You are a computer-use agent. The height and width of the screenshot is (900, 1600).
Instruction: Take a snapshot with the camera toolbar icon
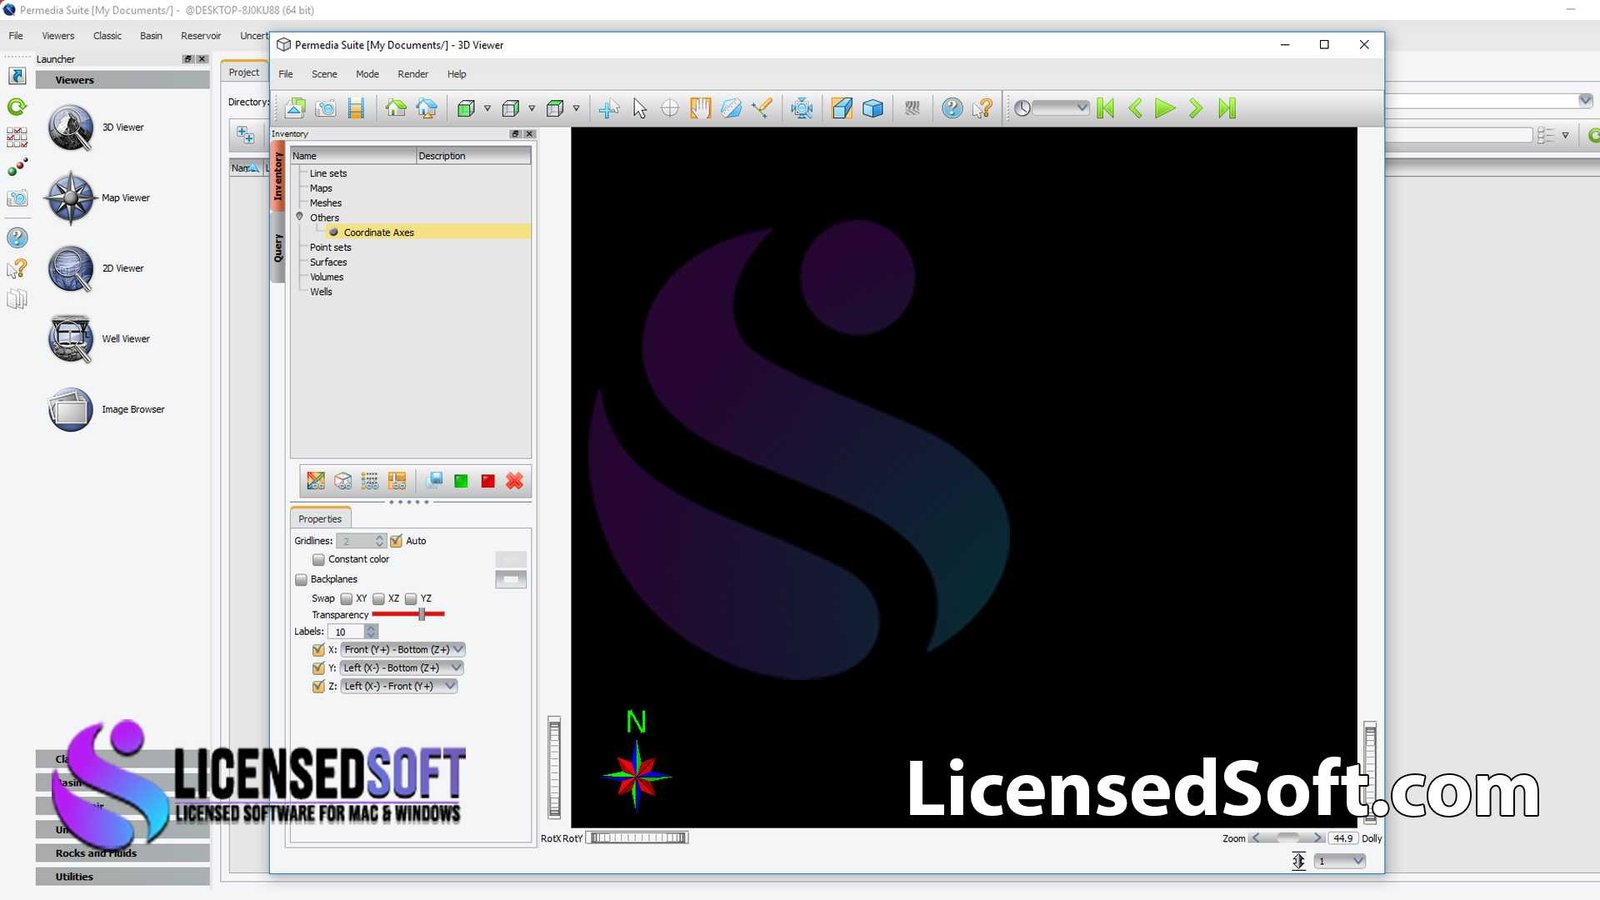point(326,108)
